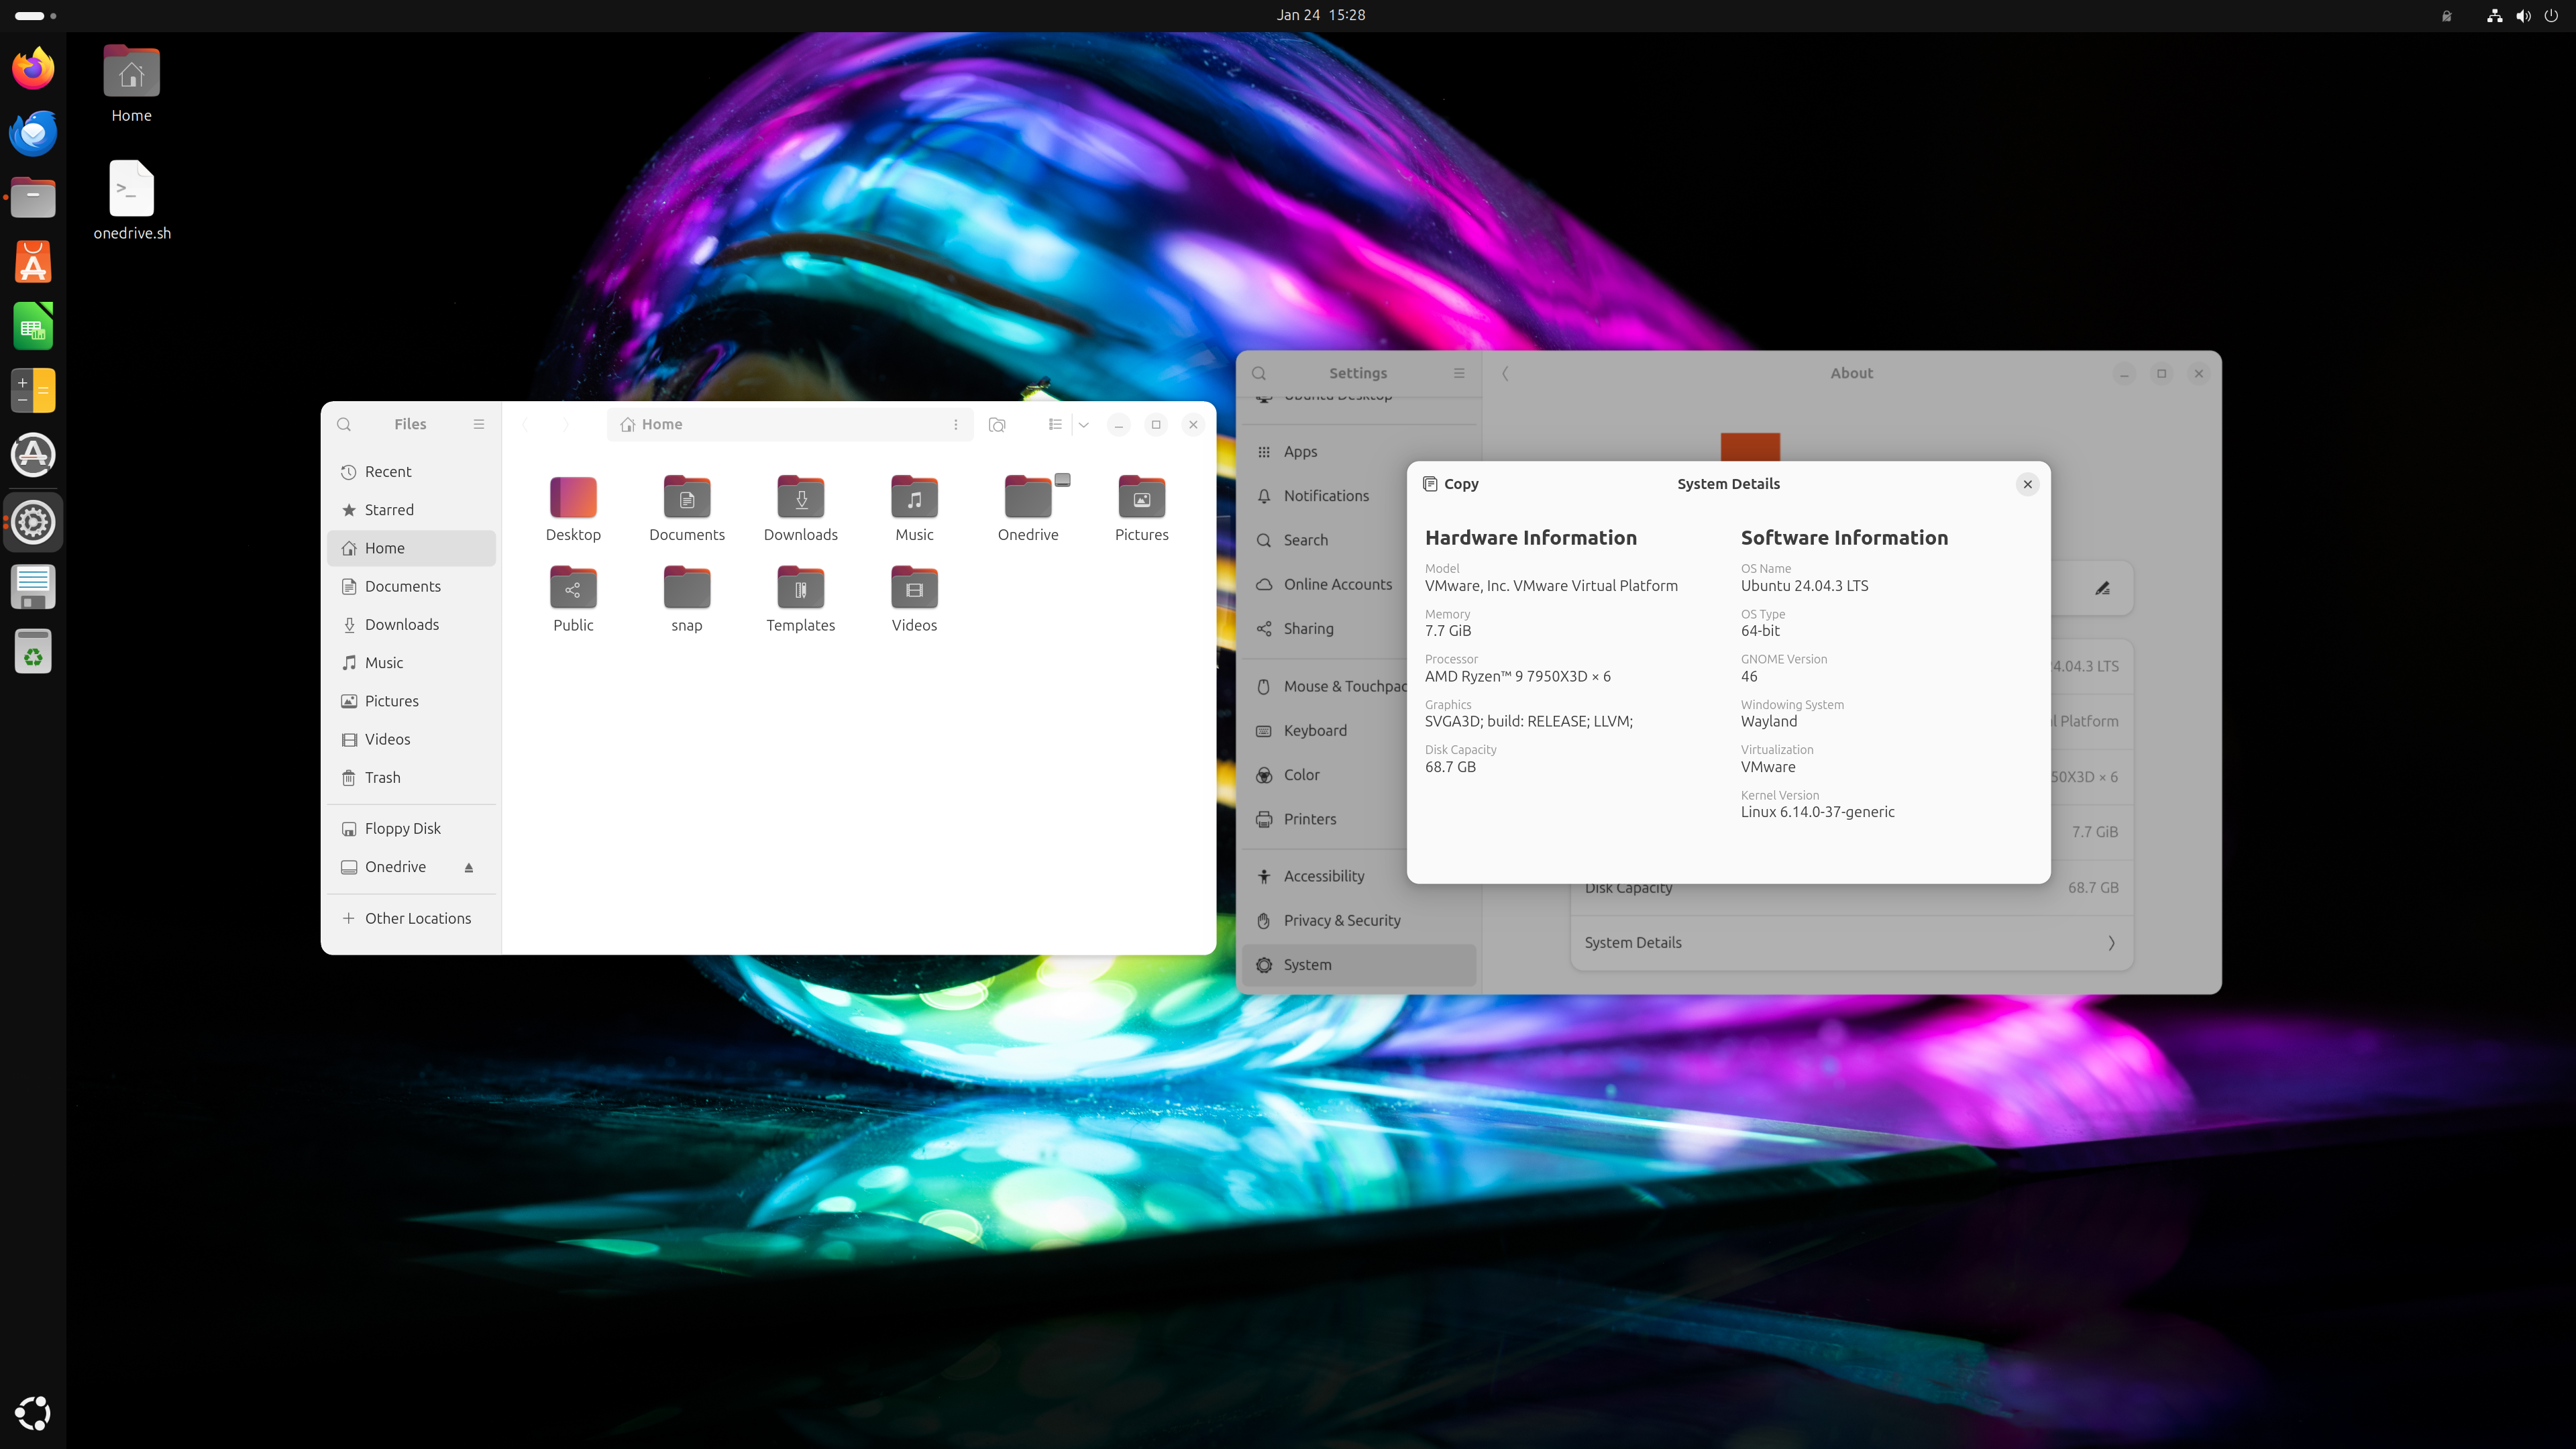This screenshot has height=1449, width=2576.
Task: Open Files hamburger menu
Action: click(479, 424)
